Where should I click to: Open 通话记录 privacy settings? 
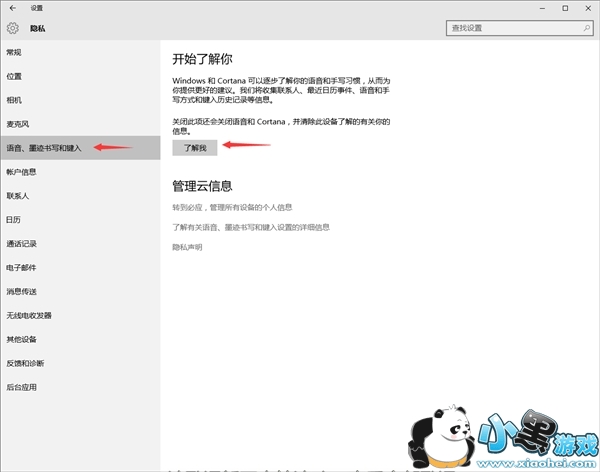point(20,244)
